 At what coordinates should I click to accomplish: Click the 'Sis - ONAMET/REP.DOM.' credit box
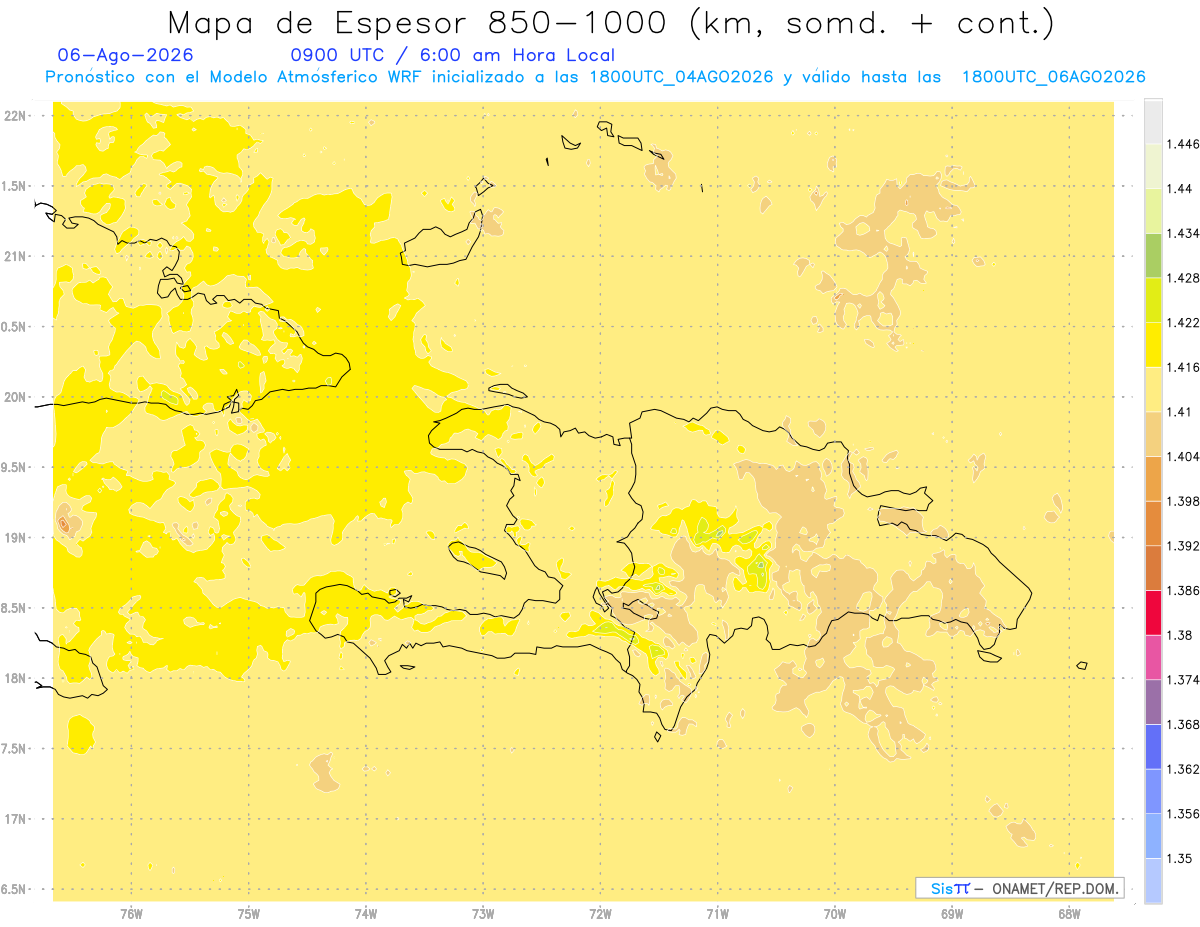pyautogui.click(x=1020, y=888)
